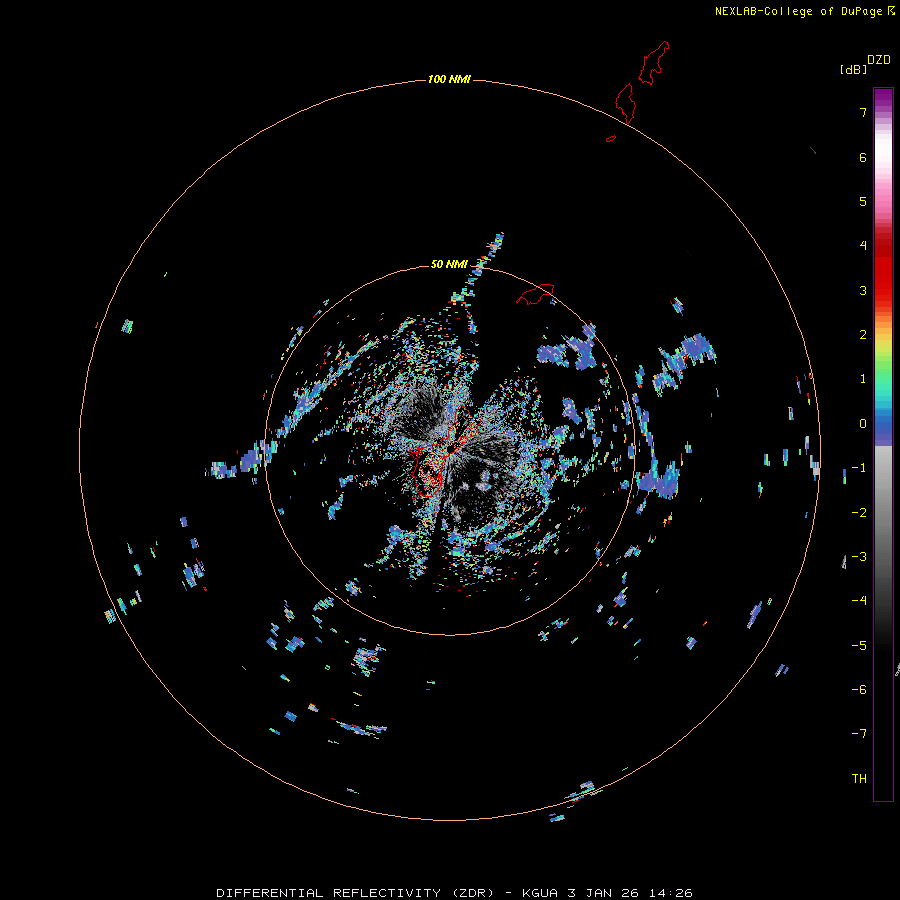The width and height of the screenshot is (900, 900).
Task: Click the '-5' value on color scale
Action: tap(859, 646)
